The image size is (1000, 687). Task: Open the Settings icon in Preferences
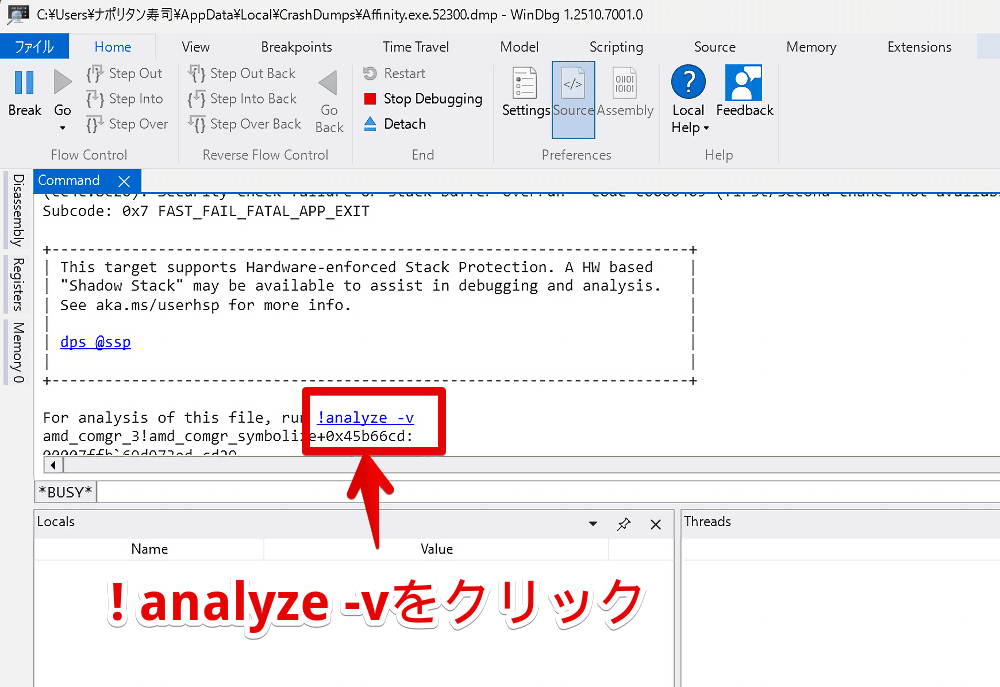(x=525, y=83)
